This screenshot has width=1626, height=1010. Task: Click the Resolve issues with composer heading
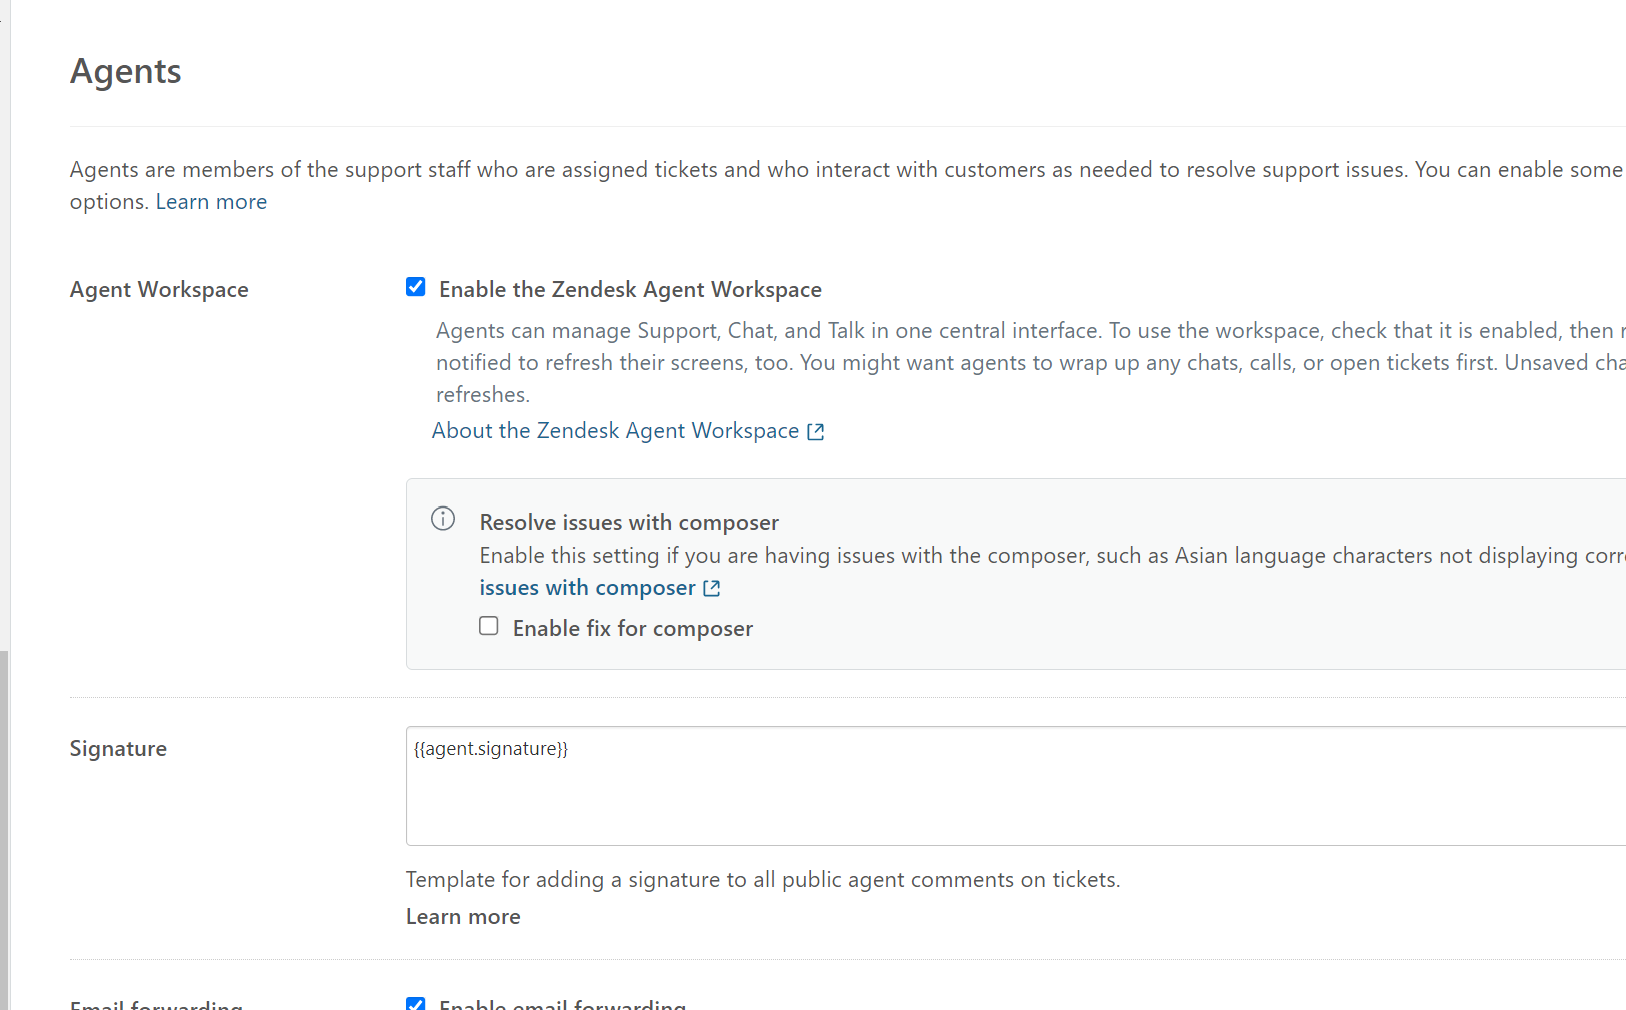click(x=629, y=523)
